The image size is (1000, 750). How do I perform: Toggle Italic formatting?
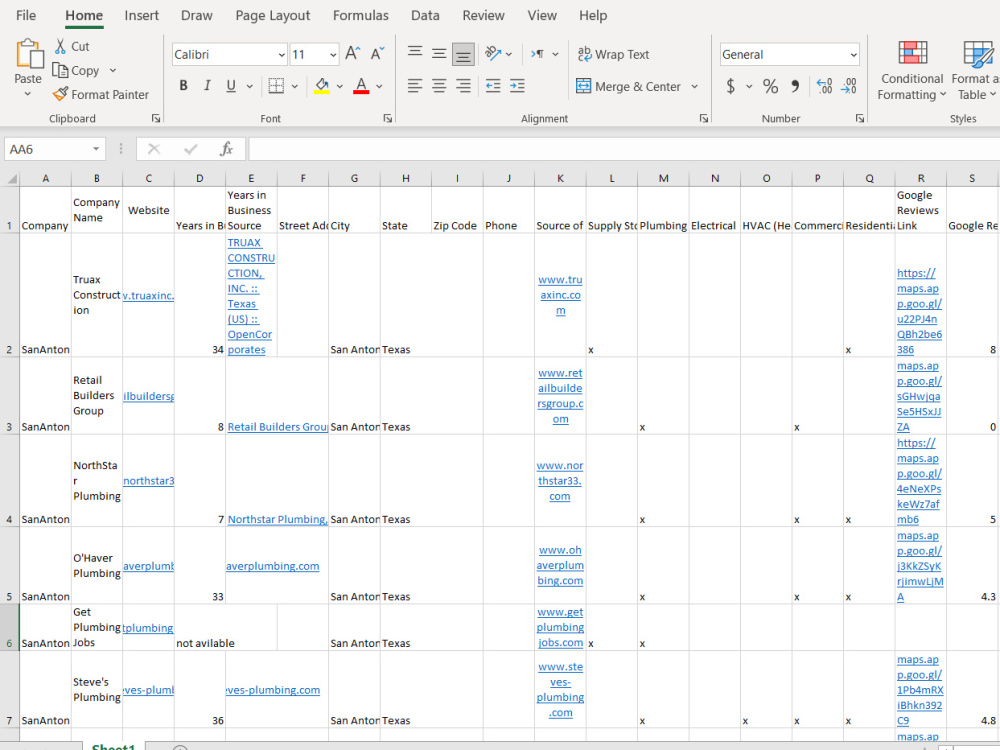[207, 85]
